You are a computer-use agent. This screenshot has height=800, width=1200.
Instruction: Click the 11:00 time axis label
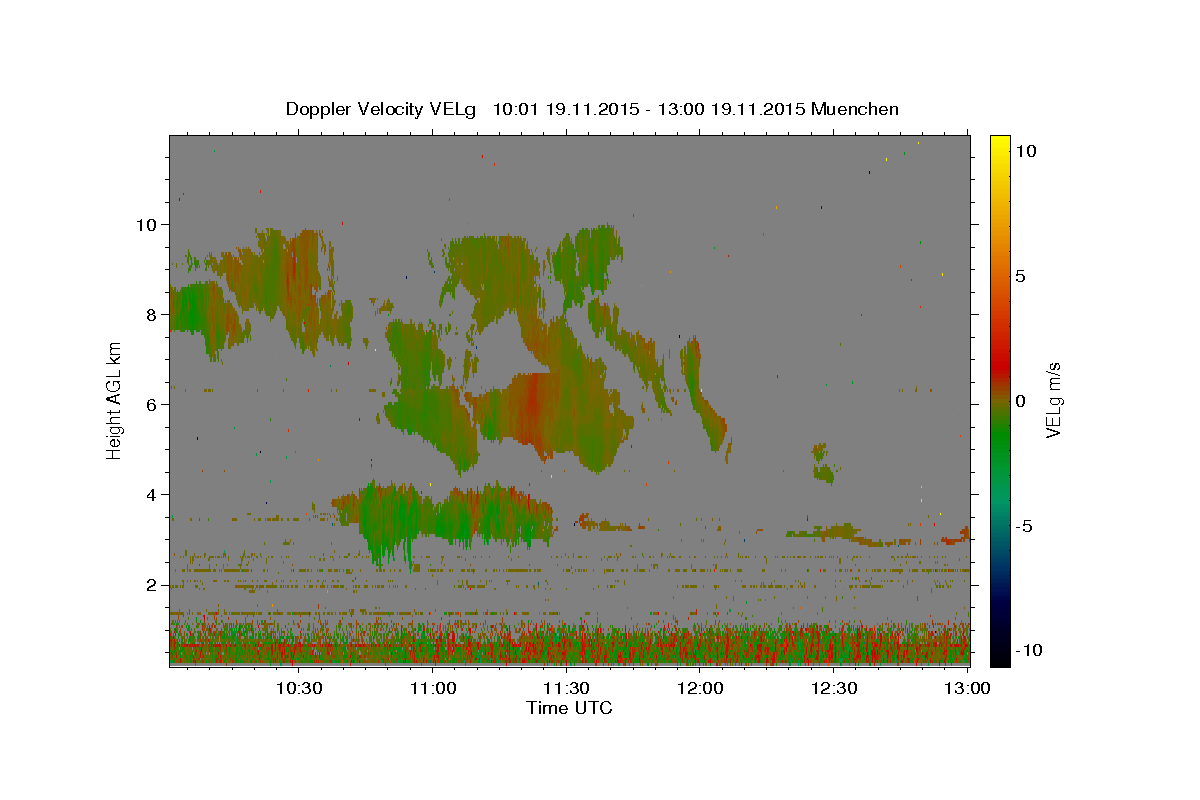[433, 688]
